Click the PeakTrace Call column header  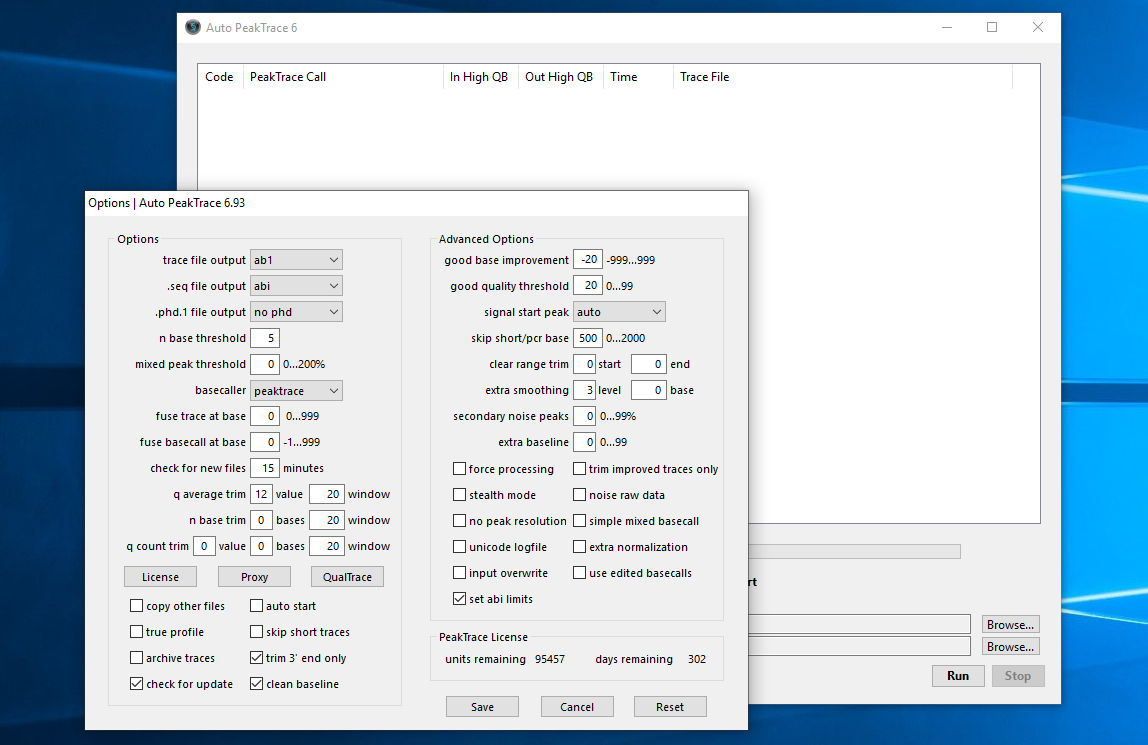coord(342,77)
